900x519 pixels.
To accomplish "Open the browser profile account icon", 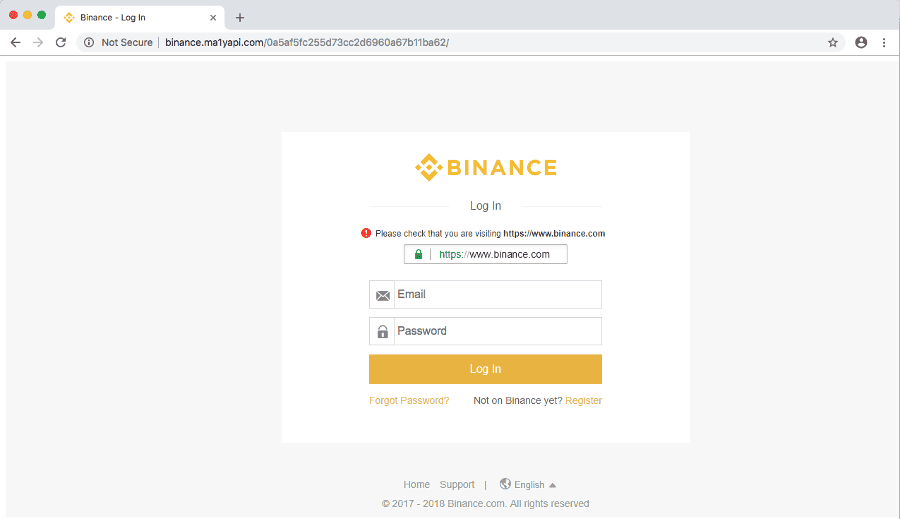I will (861, 42).
